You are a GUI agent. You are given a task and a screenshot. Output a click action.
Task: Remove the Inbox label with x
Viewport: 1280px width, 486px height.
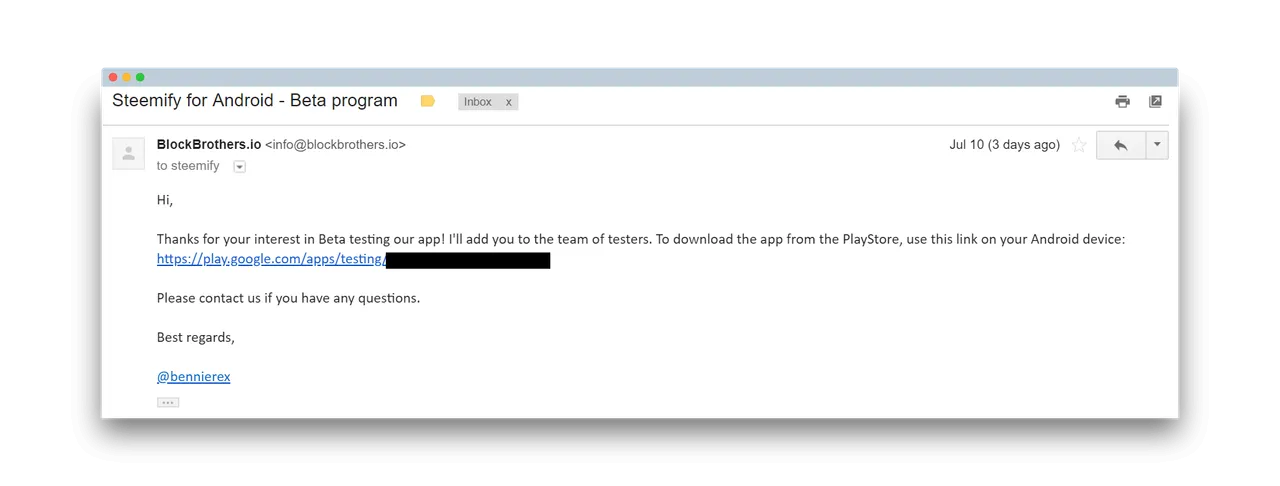click(x=508, y=102)
